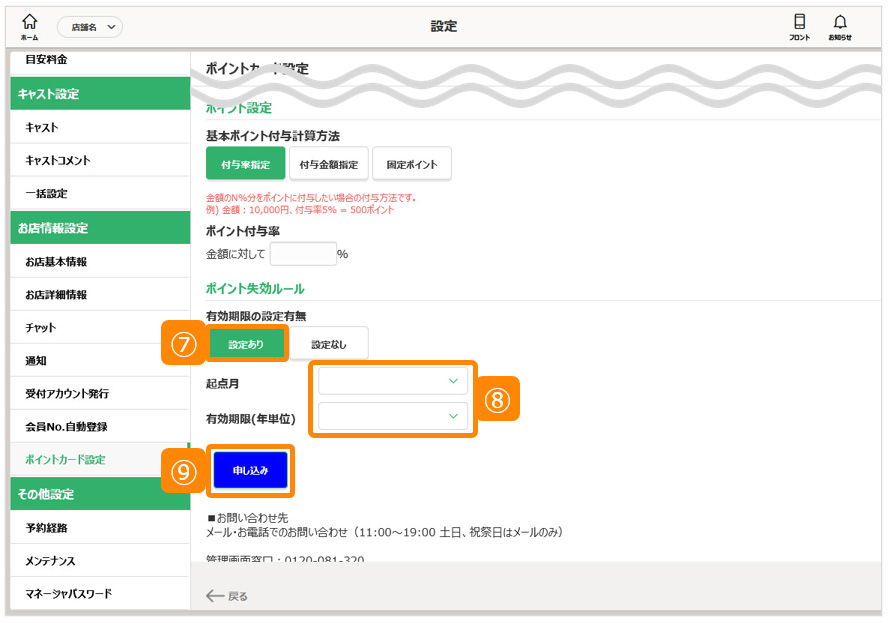Go to お店基本情報 settings
This screenshot has width=888, height=623.
(56, 261)
